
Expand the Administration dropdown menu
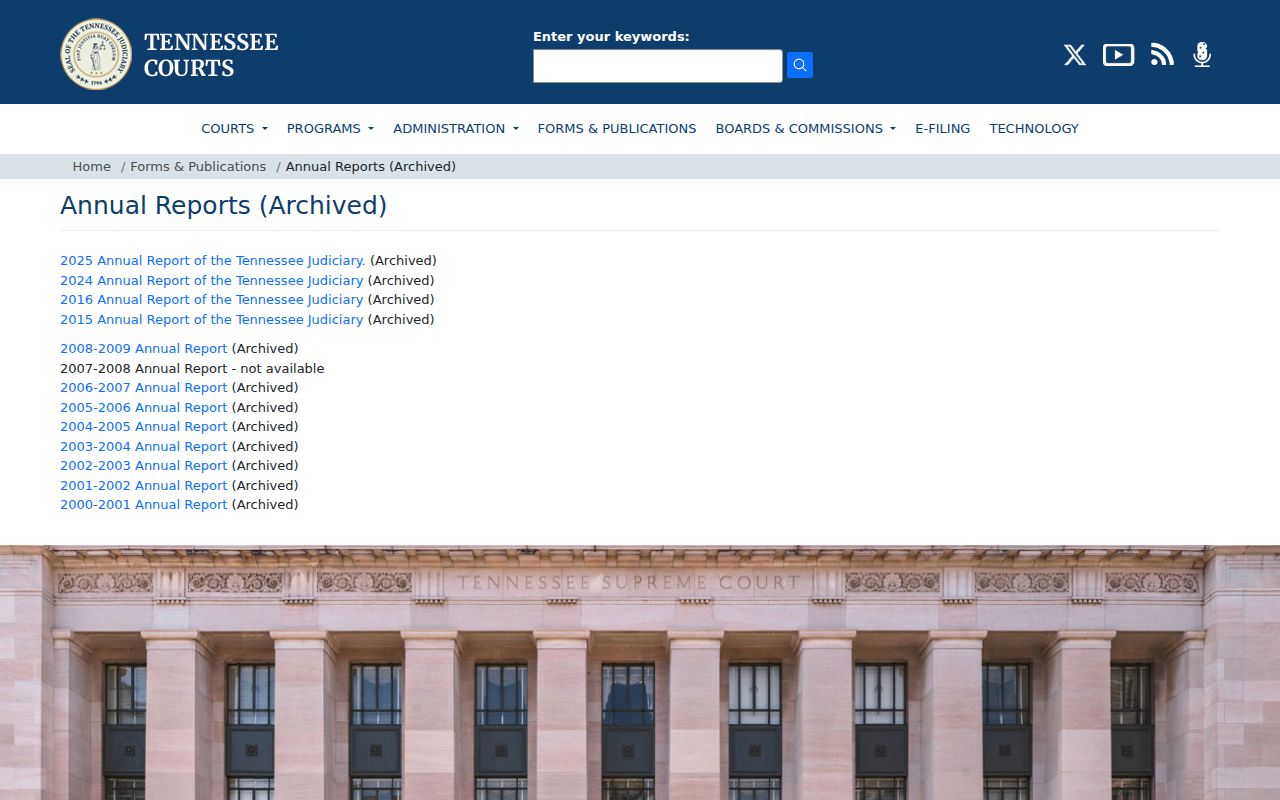456,128
